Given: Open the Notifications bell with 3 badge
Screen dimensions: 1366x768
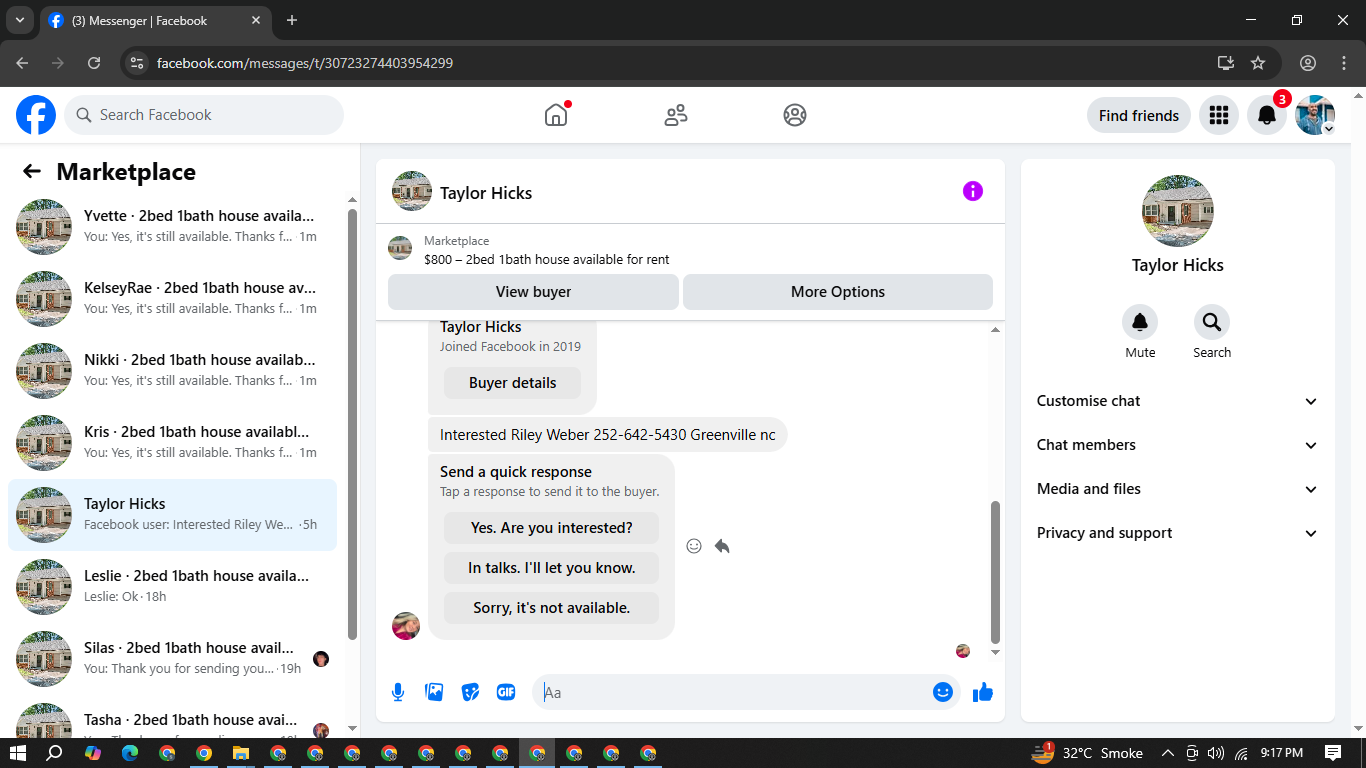Looking at the screenshot, I should point(1266,115).
